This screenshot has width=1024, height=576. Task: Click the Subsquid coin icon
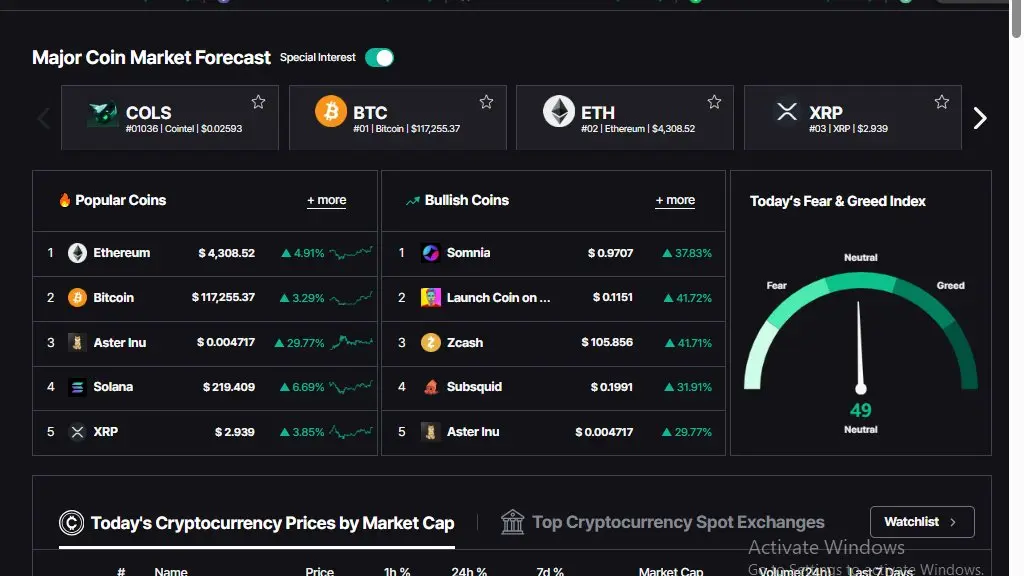431,387
